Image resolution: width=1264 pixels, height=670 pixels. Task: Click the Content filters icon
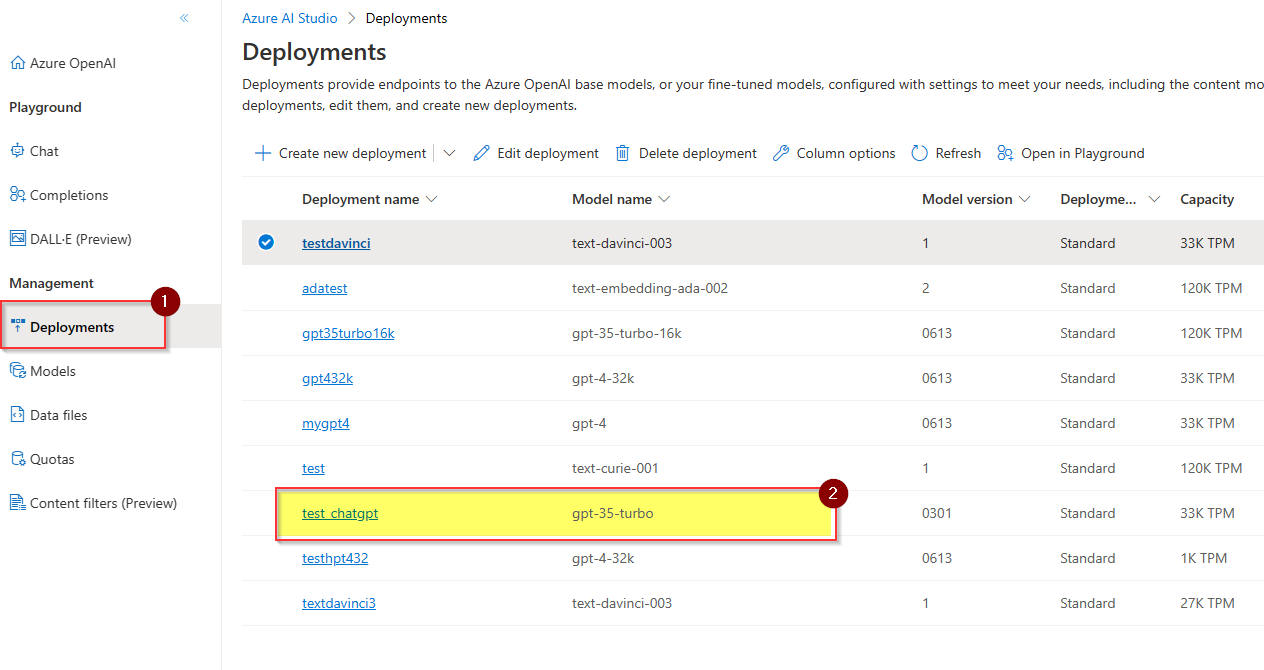tap(17, 503)
